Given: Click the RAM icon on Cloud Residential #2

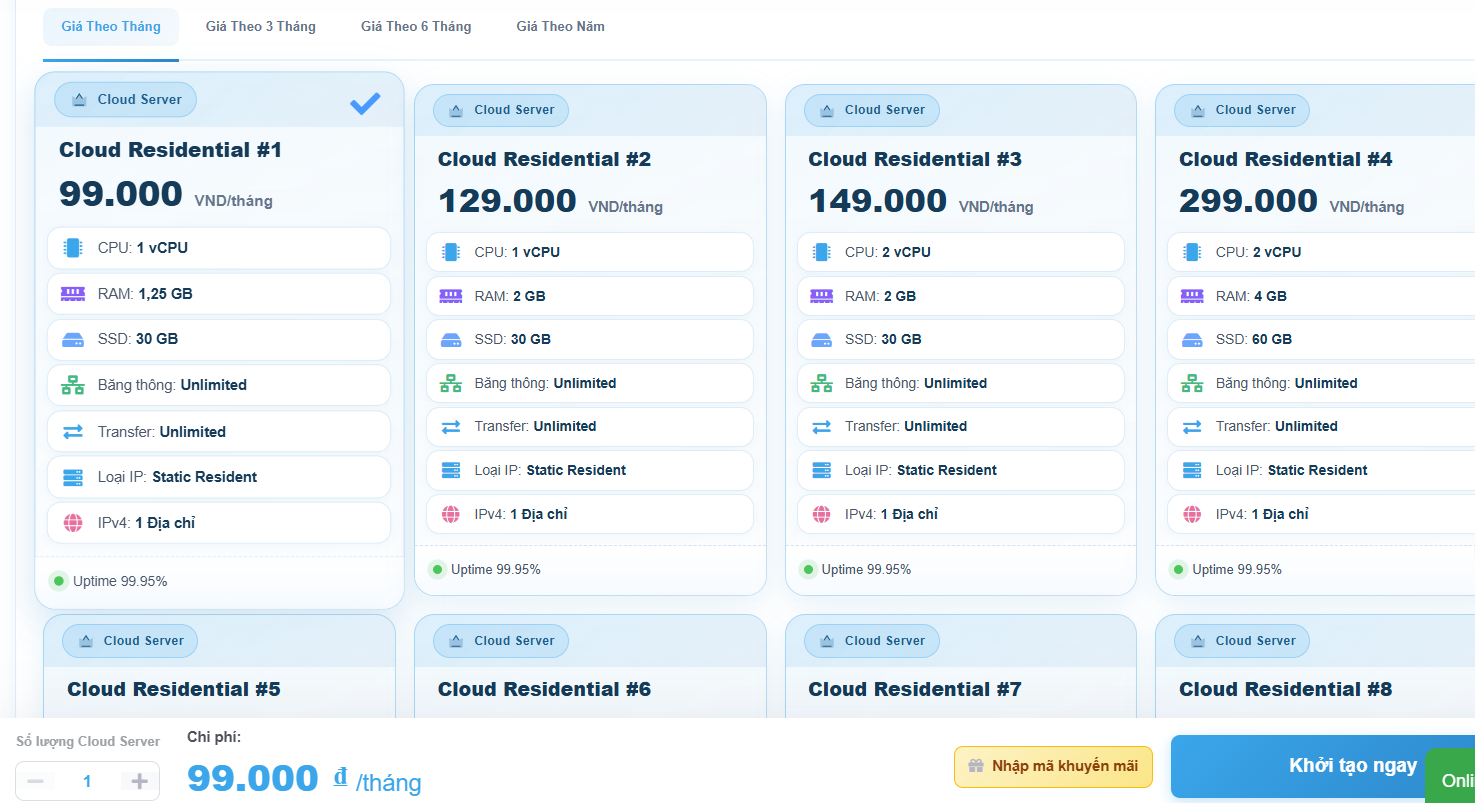Looking at the screenshot, I should tap(451, 295).
